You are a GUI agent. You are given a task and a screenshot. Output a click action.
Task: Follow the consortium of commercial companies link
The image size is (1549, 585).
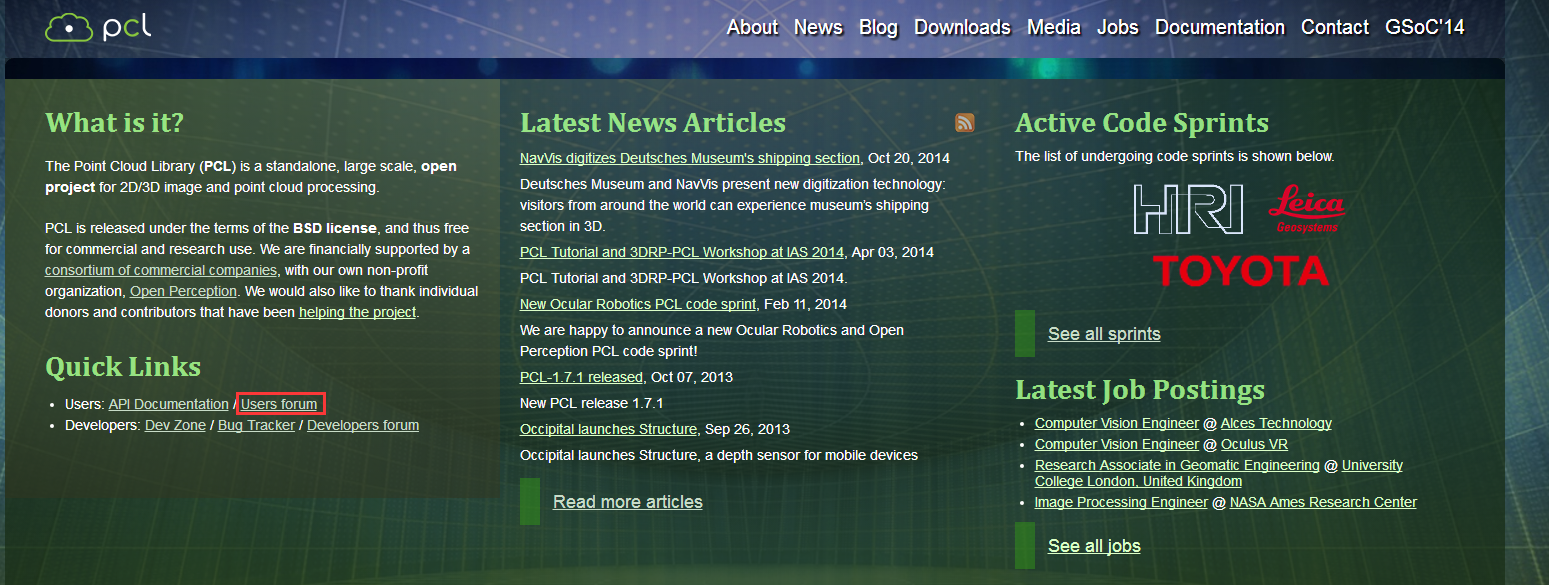[x=161, y=270]
